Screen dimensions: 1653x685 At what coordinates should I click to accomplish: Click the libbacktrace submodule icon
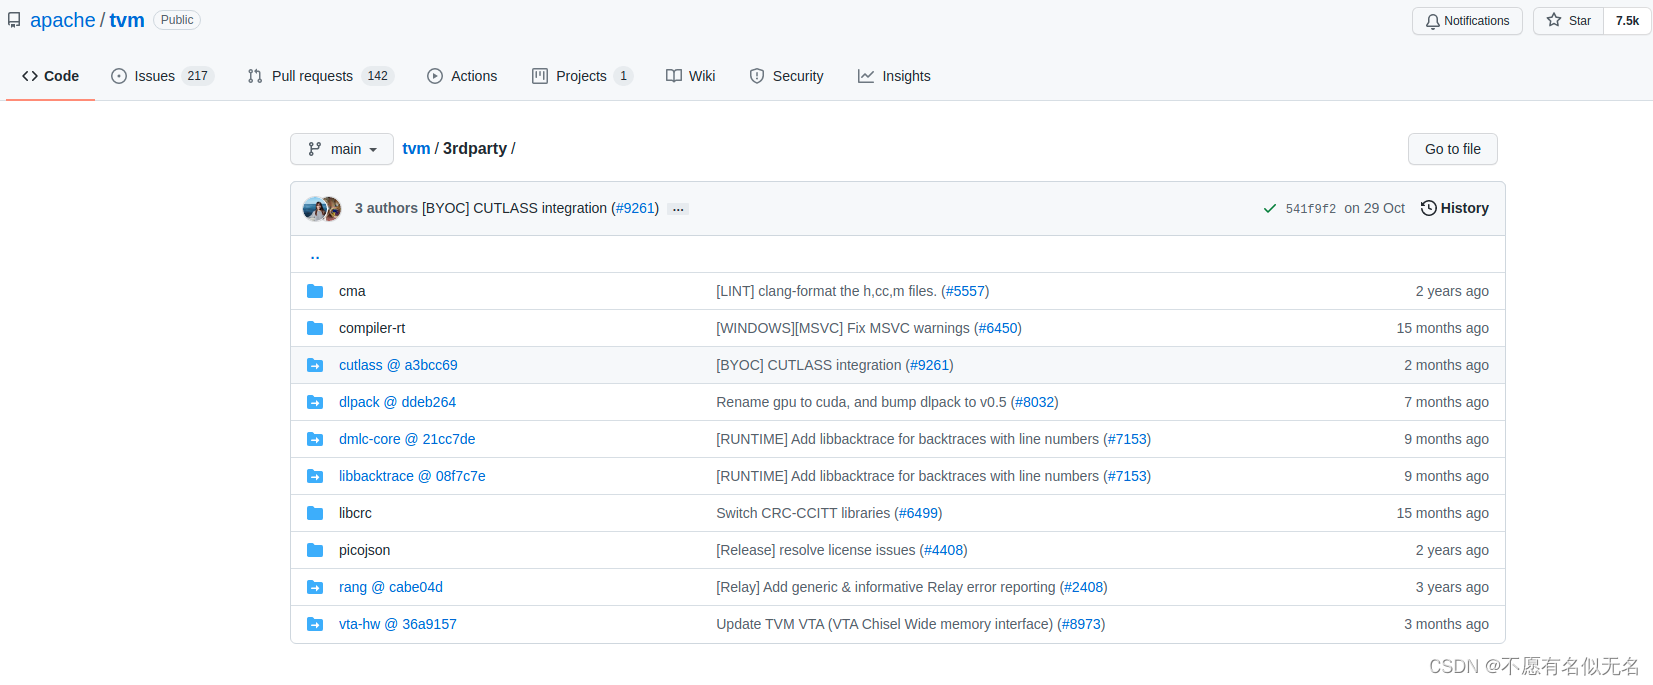pyautogui.click(x=315, y=476)
